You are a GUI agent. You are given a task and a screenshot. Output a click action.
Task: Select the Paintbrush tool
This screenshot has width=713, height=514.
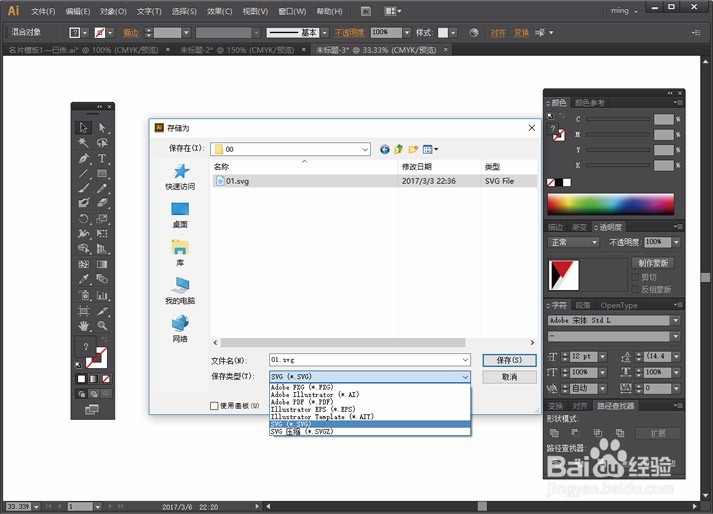(x=83, y=188)
